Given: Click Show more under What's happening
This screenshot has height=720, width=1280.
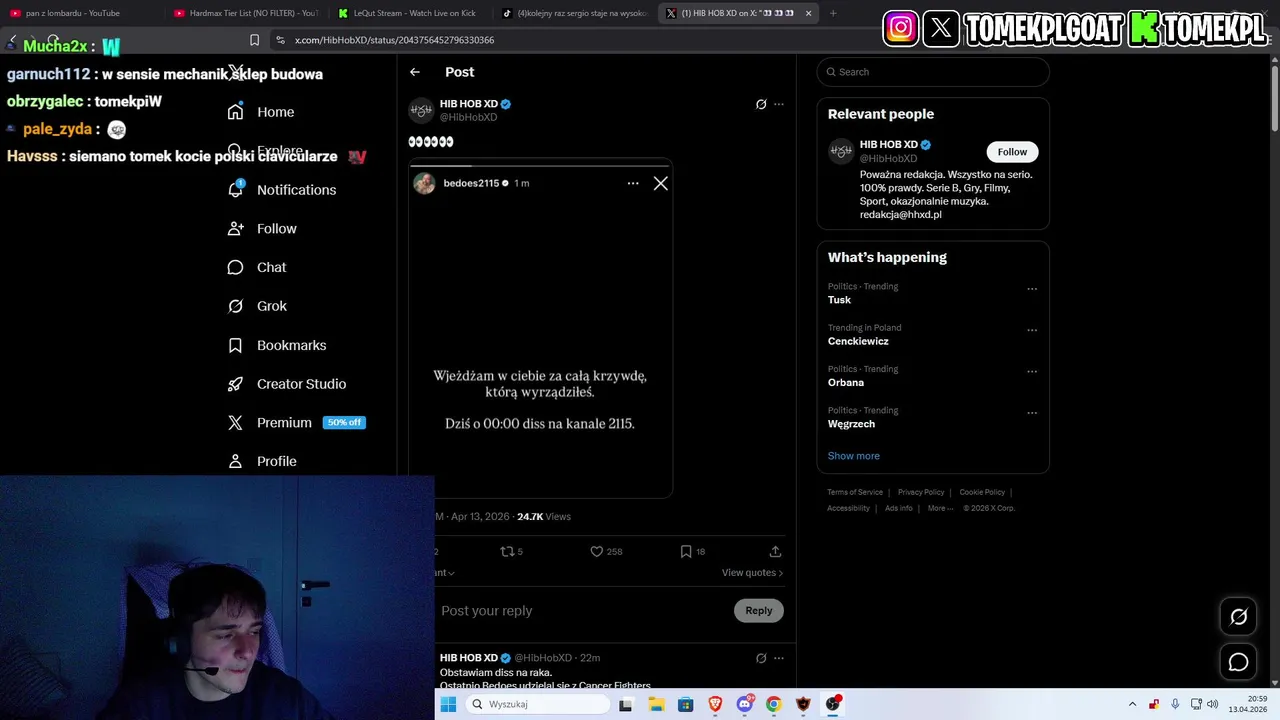Looking at the screenshot, I should pos(854,456).
